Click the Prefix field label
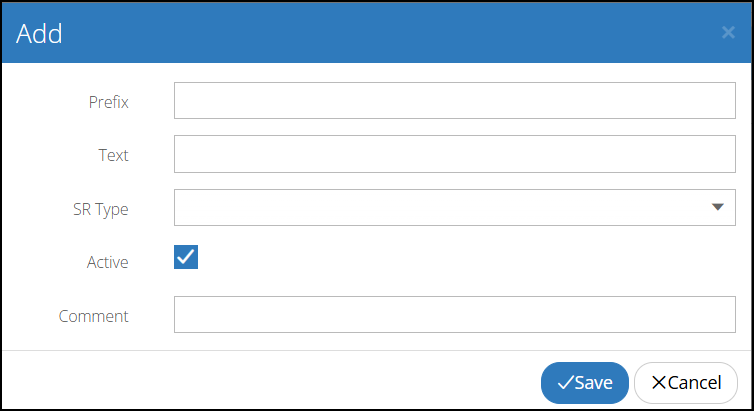This screenshot has height=411, width=754. (108, 101)
